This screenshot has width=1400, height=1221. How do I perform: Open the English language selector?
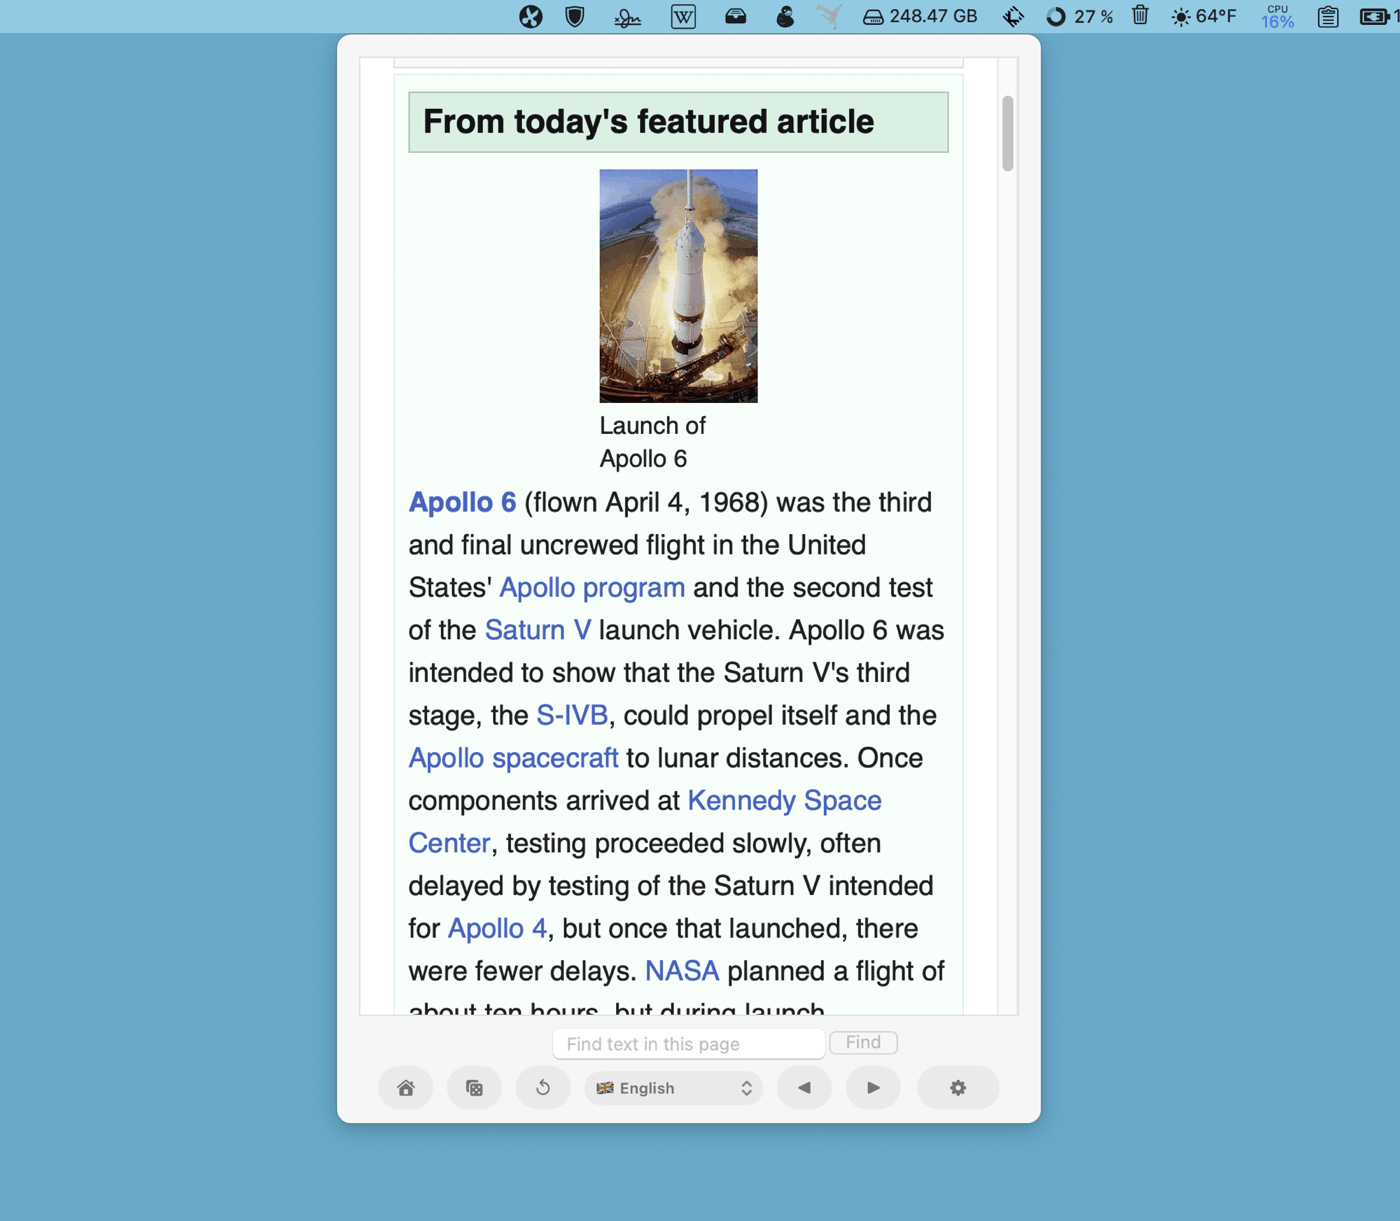click(674, 1087)
